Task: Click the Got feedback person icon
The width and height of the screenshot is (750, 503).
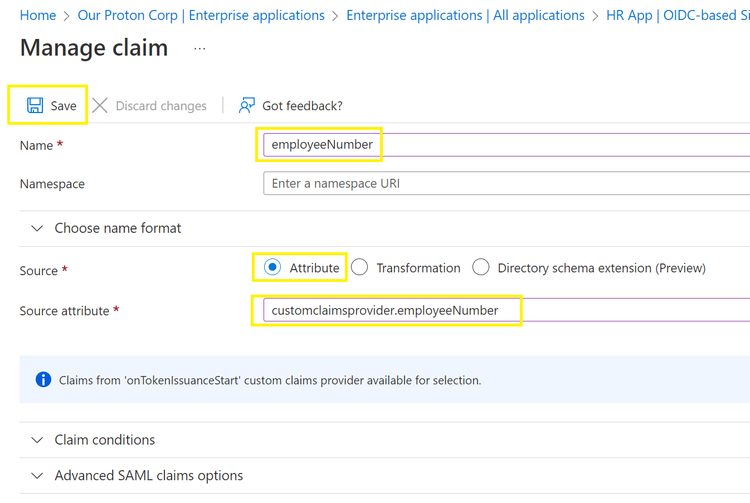Action: click(x=246, y=105)
